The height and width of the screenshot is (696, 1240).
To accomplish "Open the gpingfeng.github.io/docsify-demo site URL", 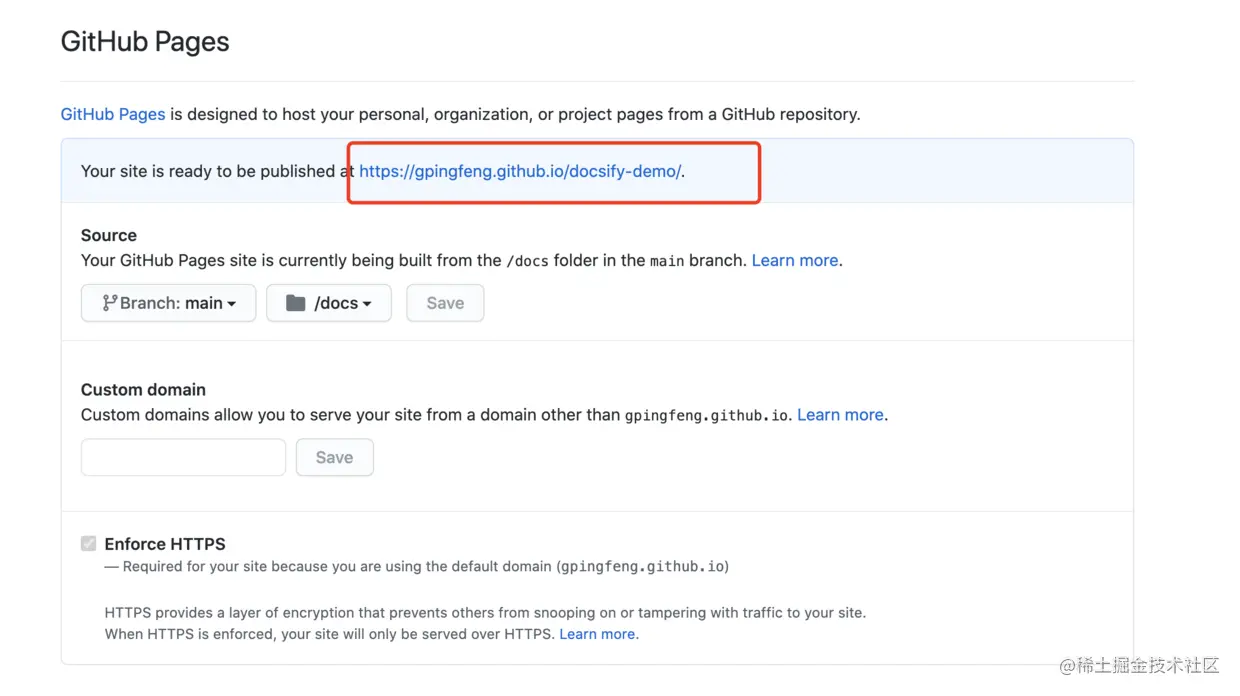I will click(x=520, y=171).
